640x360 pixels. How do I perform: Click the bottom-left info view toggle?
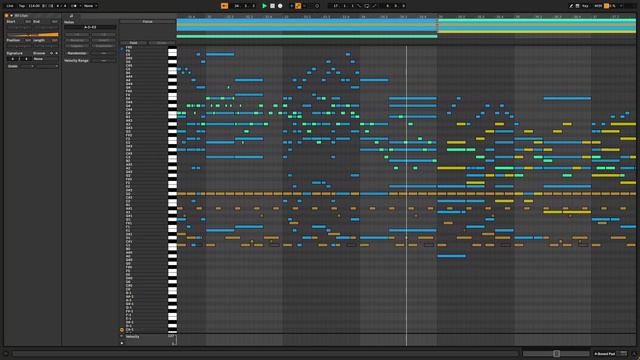click(x=6, y=354)
